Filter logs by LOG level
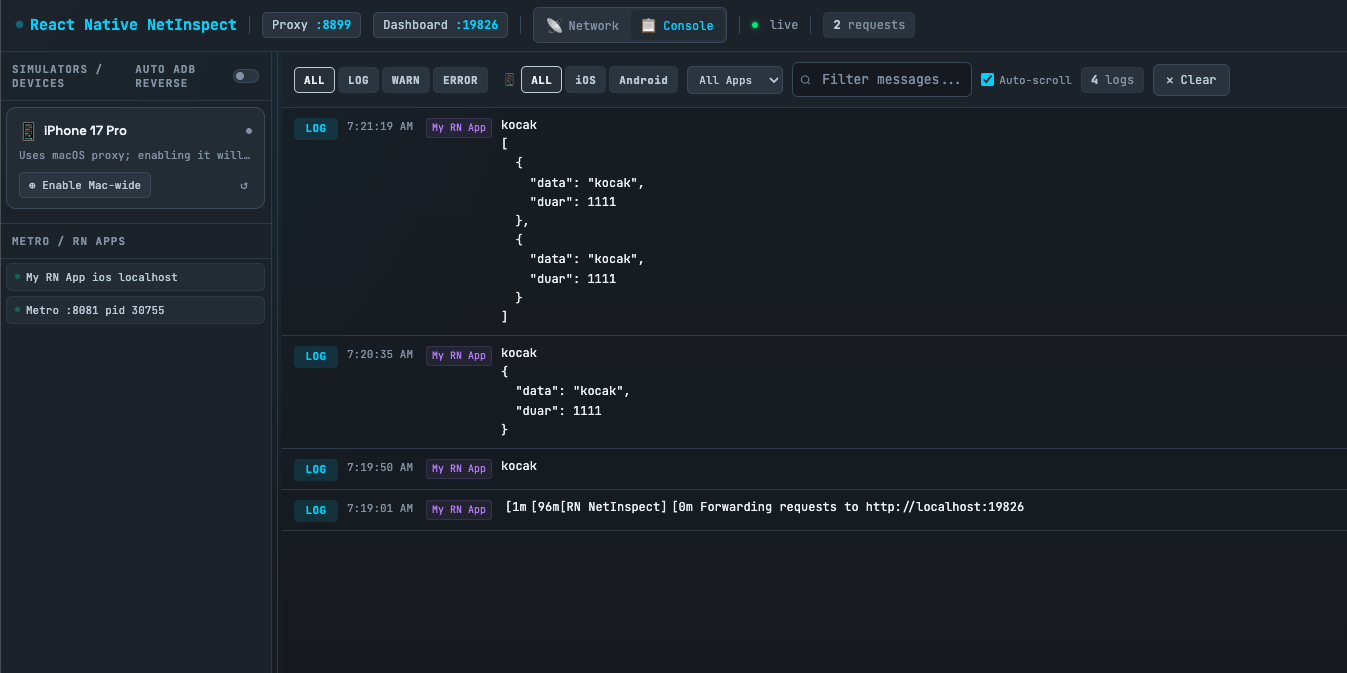Screen dimensions: 1347x673 pyautogui.click(x=358, y=80)
